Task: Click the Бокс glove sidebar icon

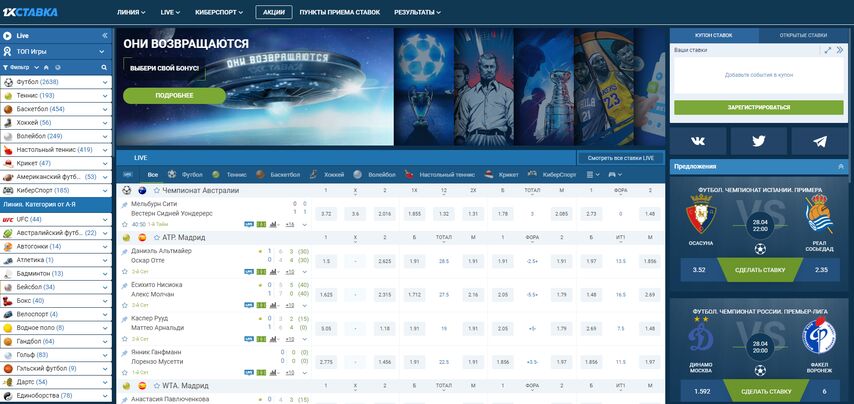Action: click(x=8, y=301)
